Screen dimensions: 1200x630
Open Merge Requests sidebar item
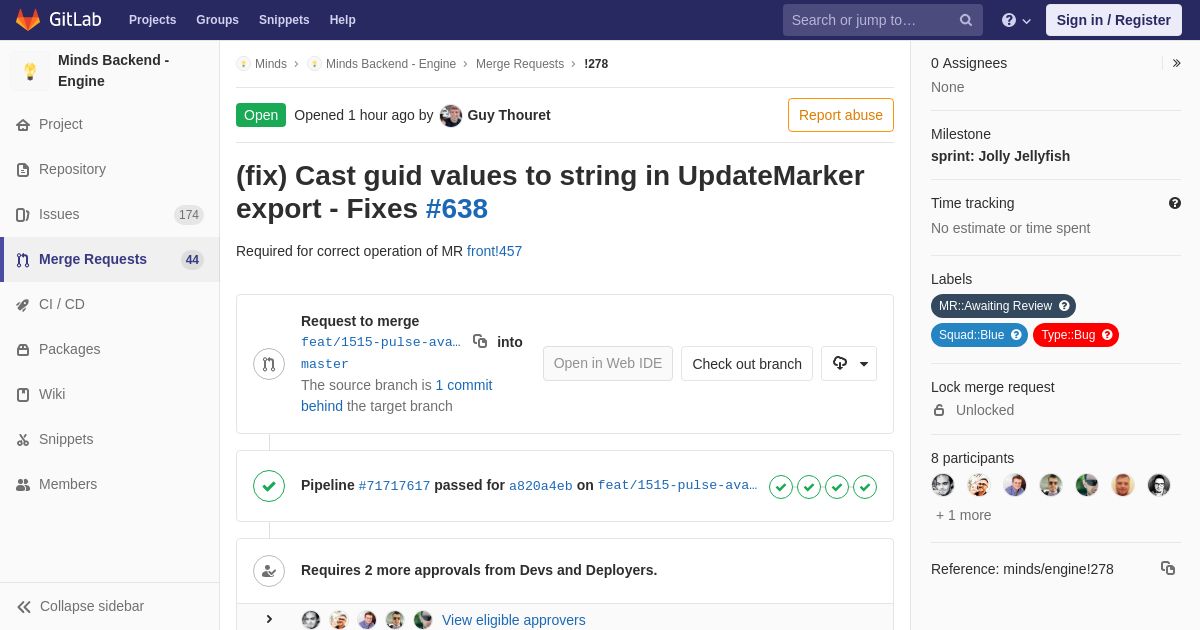[110, 259]
